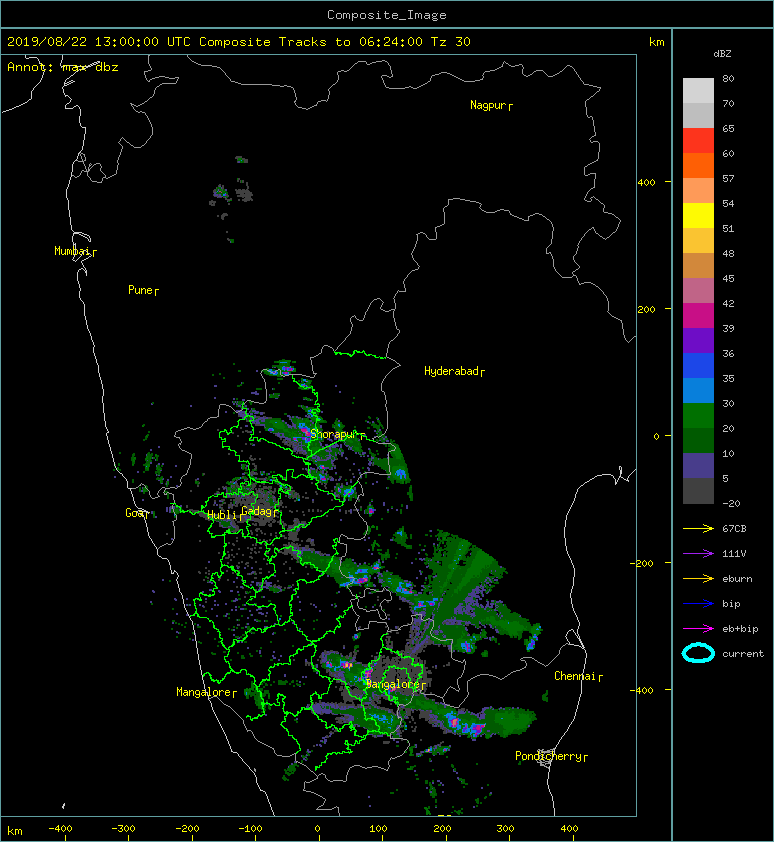Click the cyan 'current' ellipse icon

click(698, 653)
